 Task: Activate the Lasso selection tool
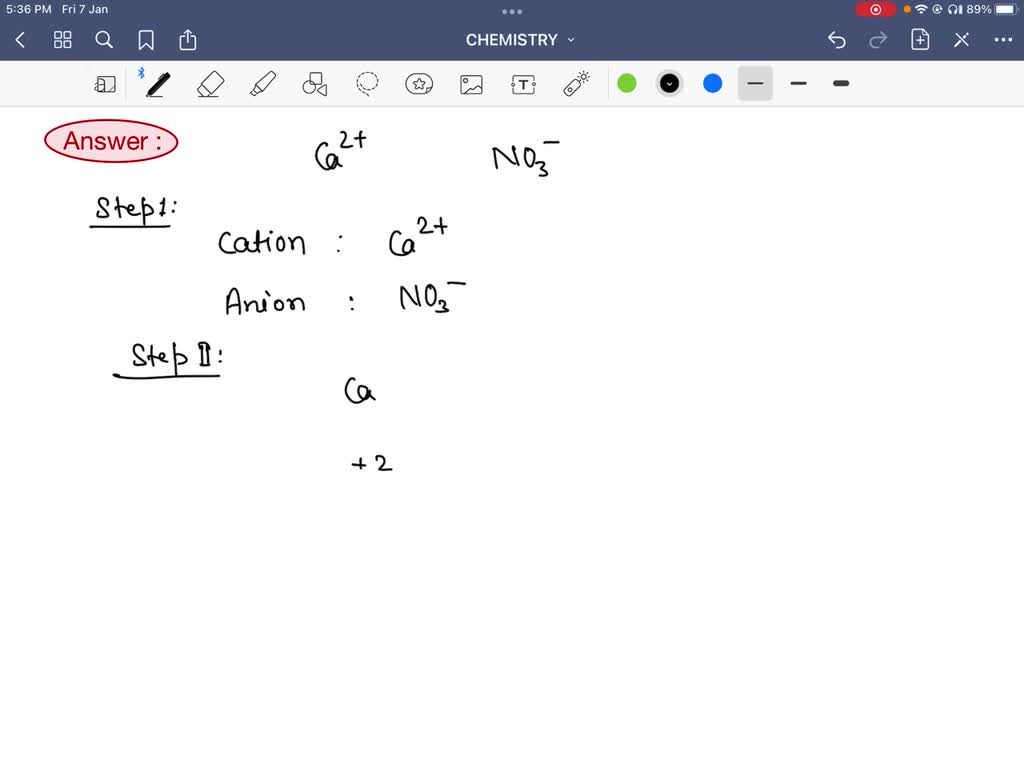point(367,84)
